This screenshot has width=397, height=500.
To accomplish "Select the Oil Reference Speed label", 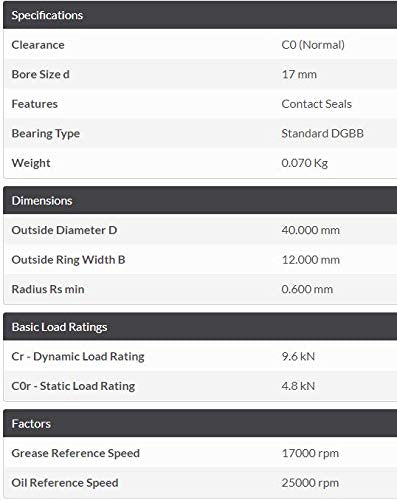I will [65, 483].
